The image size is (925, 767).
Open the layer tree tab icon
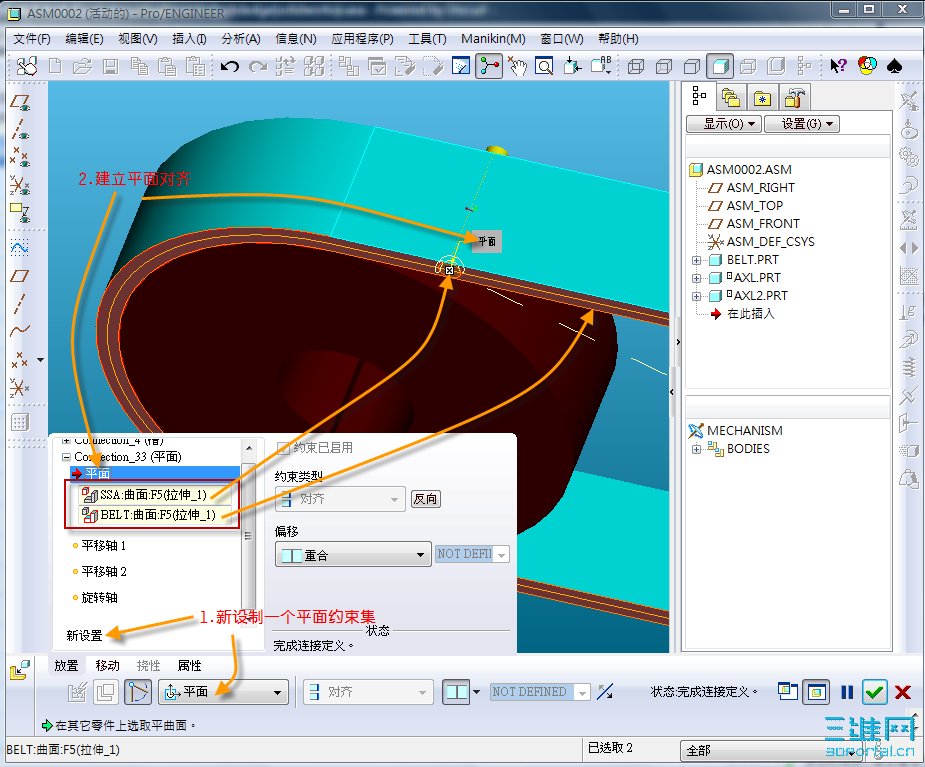731,98
